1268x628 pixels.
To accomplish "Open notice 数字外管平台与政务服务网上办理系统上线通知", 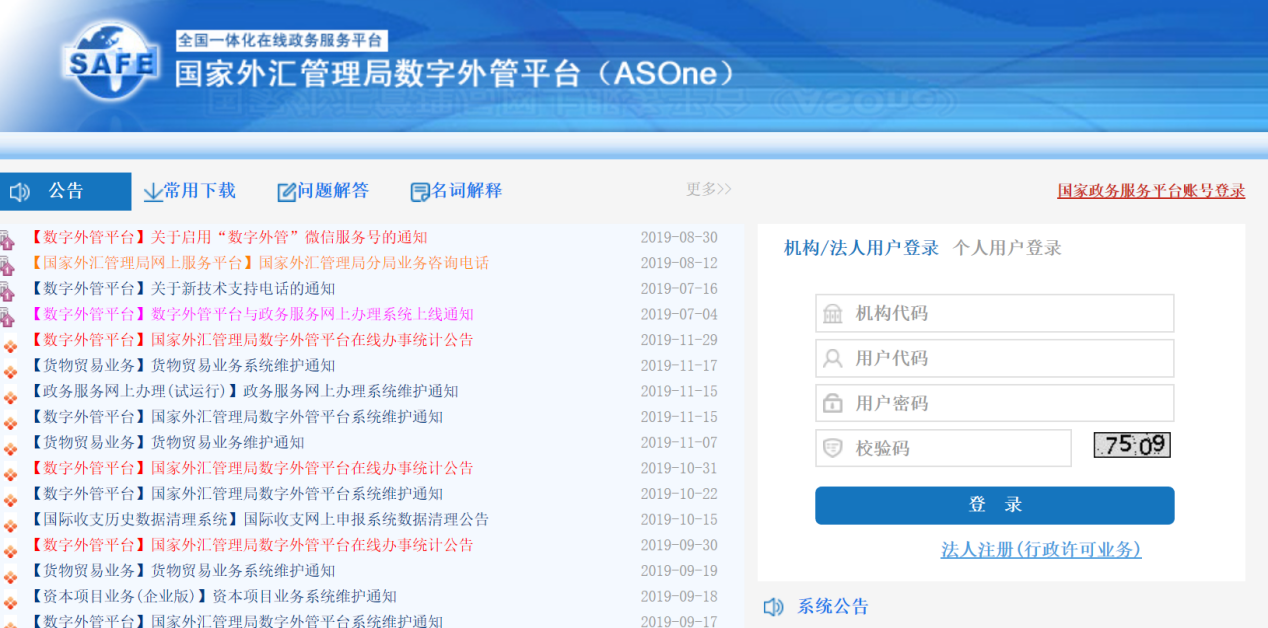I will coord(251,314).
